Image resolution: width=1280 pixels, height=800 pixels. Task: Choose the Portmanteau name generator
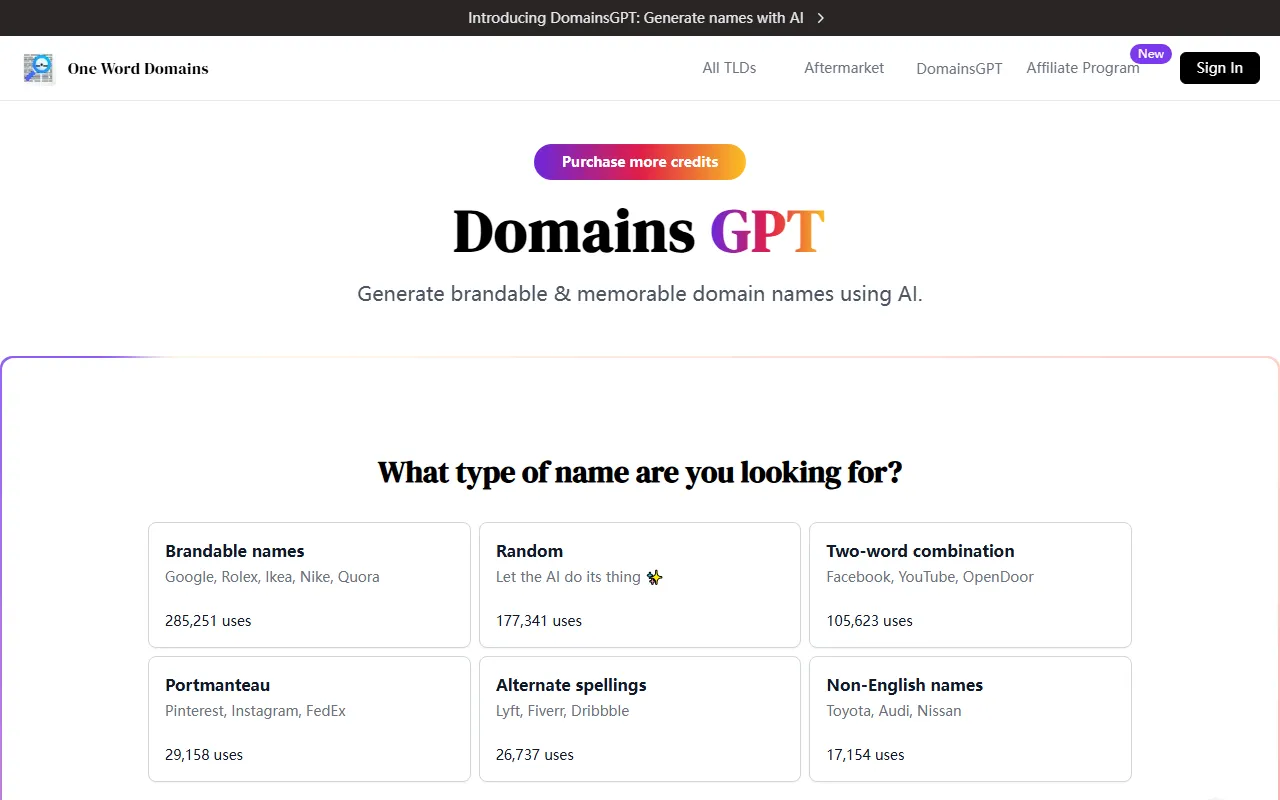click(309, 719)
